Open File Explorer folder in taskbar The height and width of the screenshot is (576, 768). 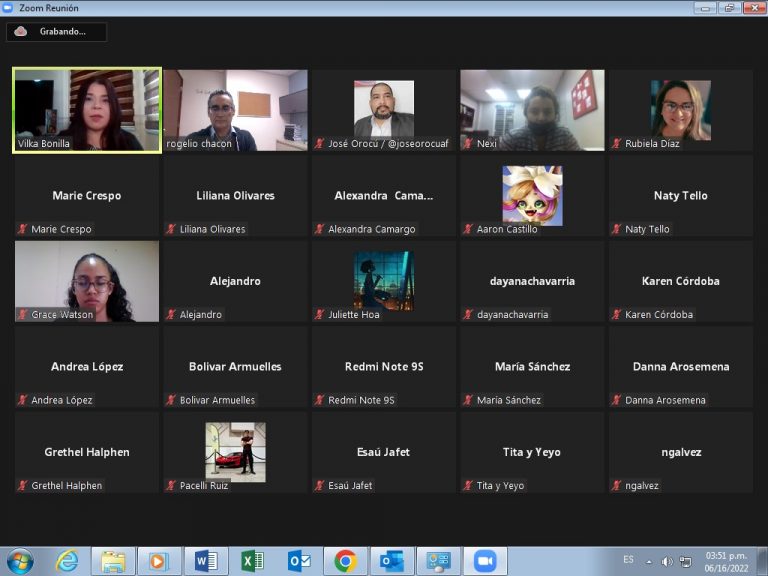113,561
